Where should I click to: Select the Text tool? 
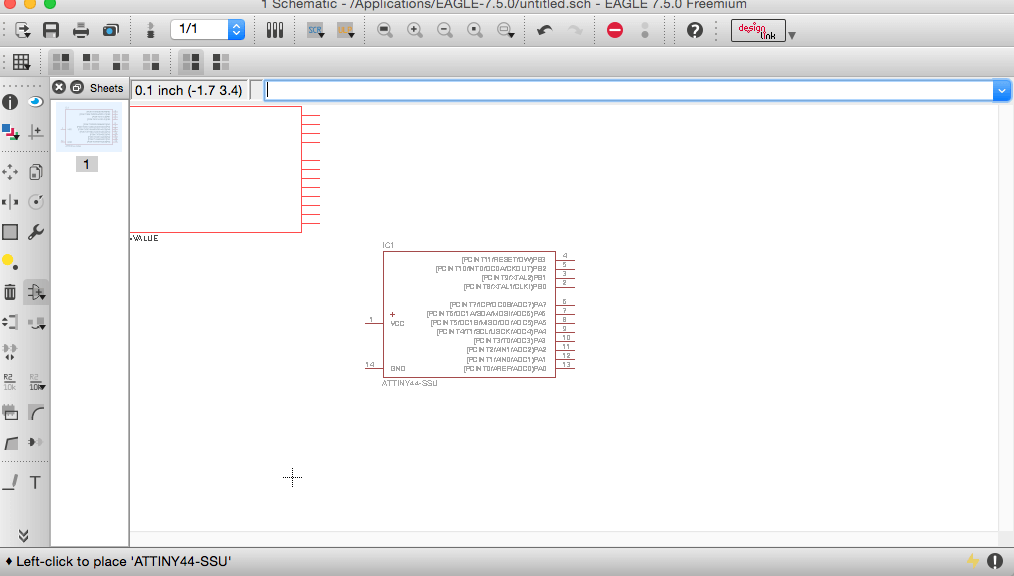[x=36, y=482]
